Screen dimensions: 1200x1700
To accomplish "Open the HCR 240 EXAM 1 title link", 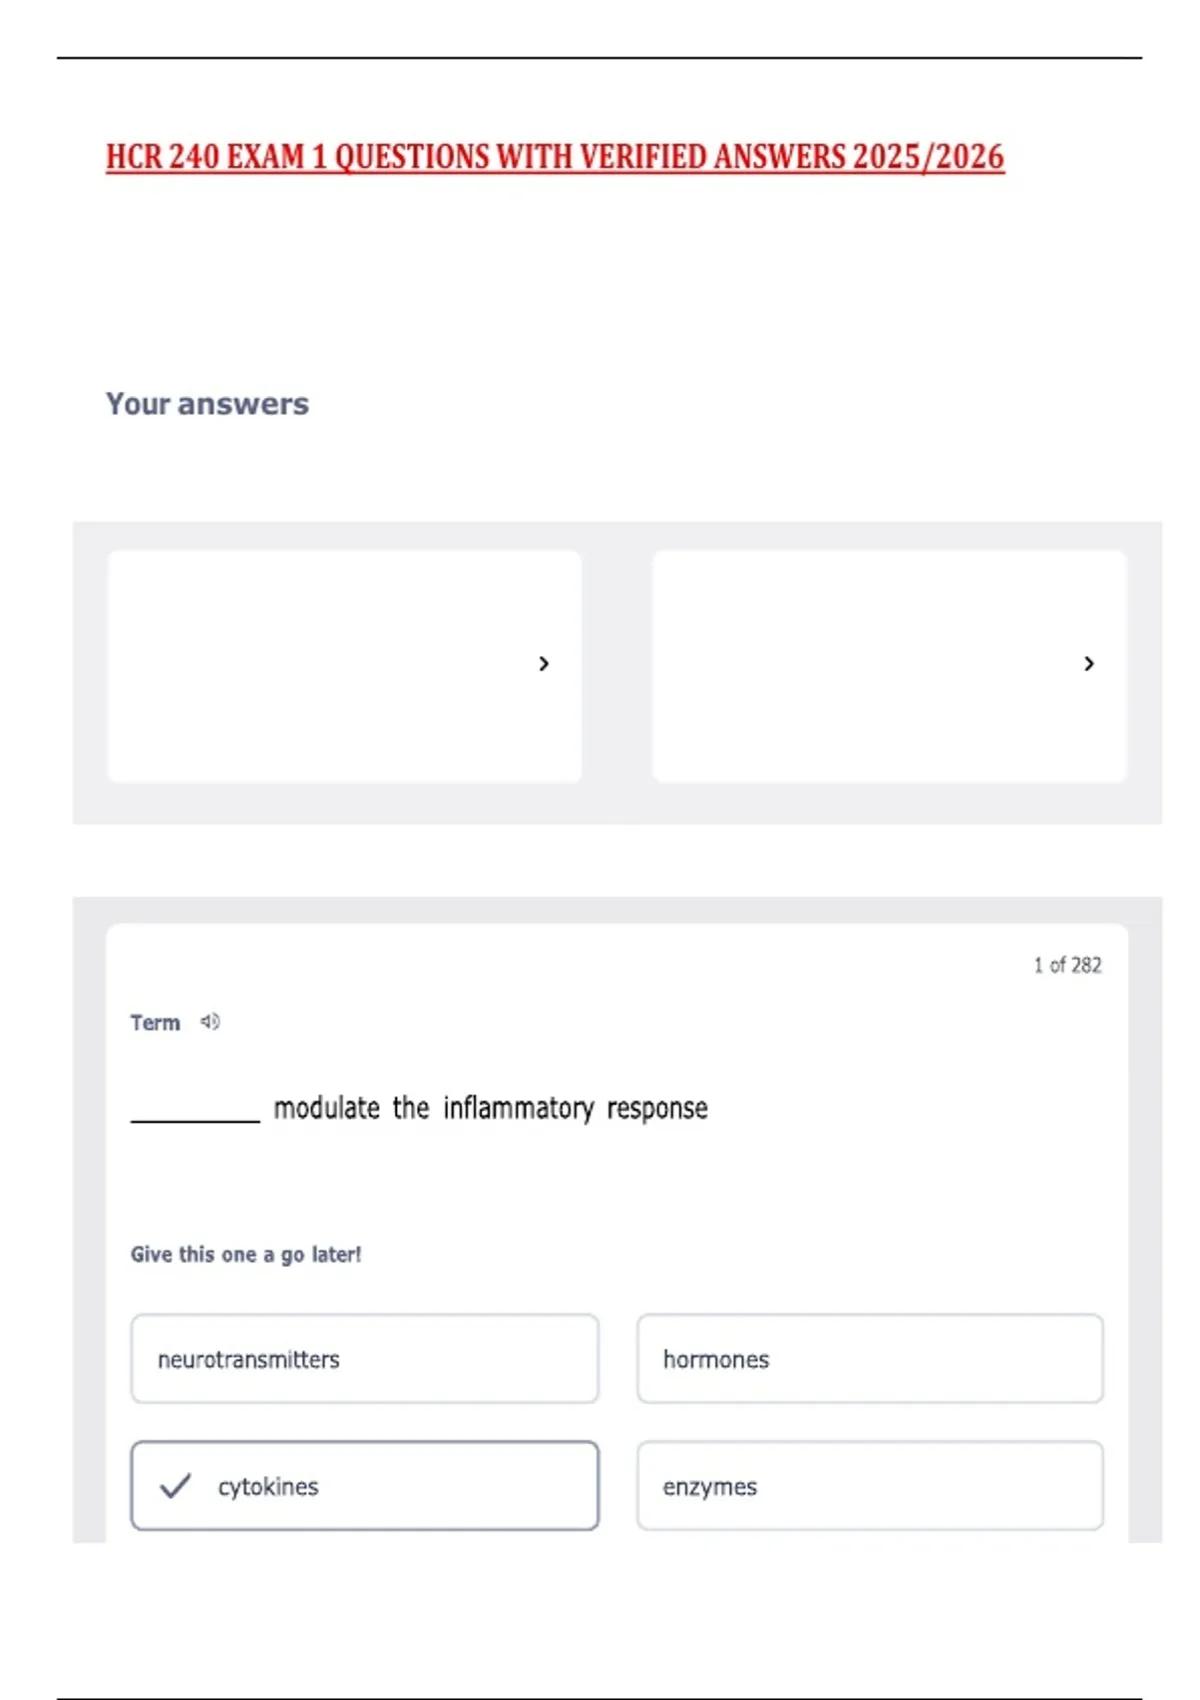I will coord(555,158).
